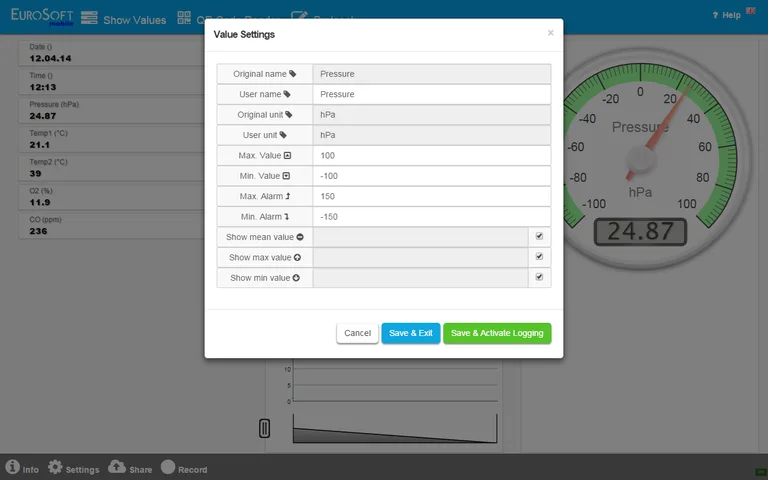Toggle the Show min value checkbox

[x=539, y=277]
